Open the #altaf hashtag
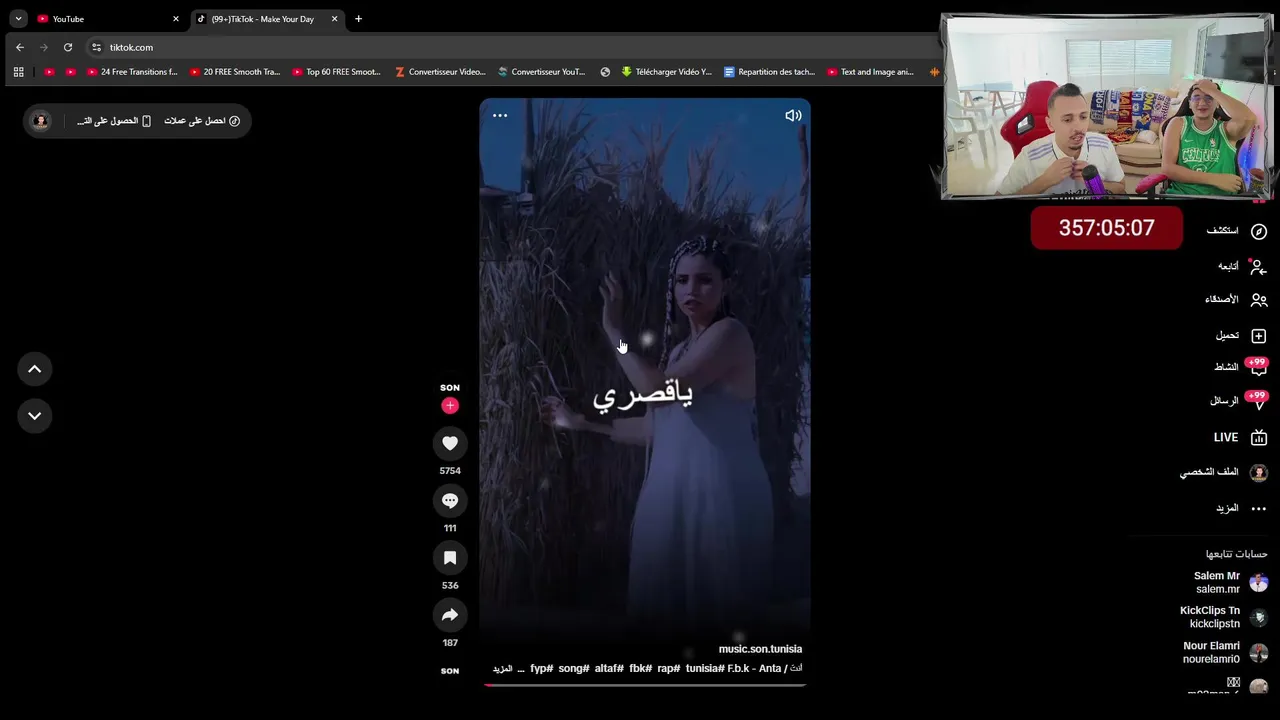This screenshot has height=720, width=1280. (609, 668)
